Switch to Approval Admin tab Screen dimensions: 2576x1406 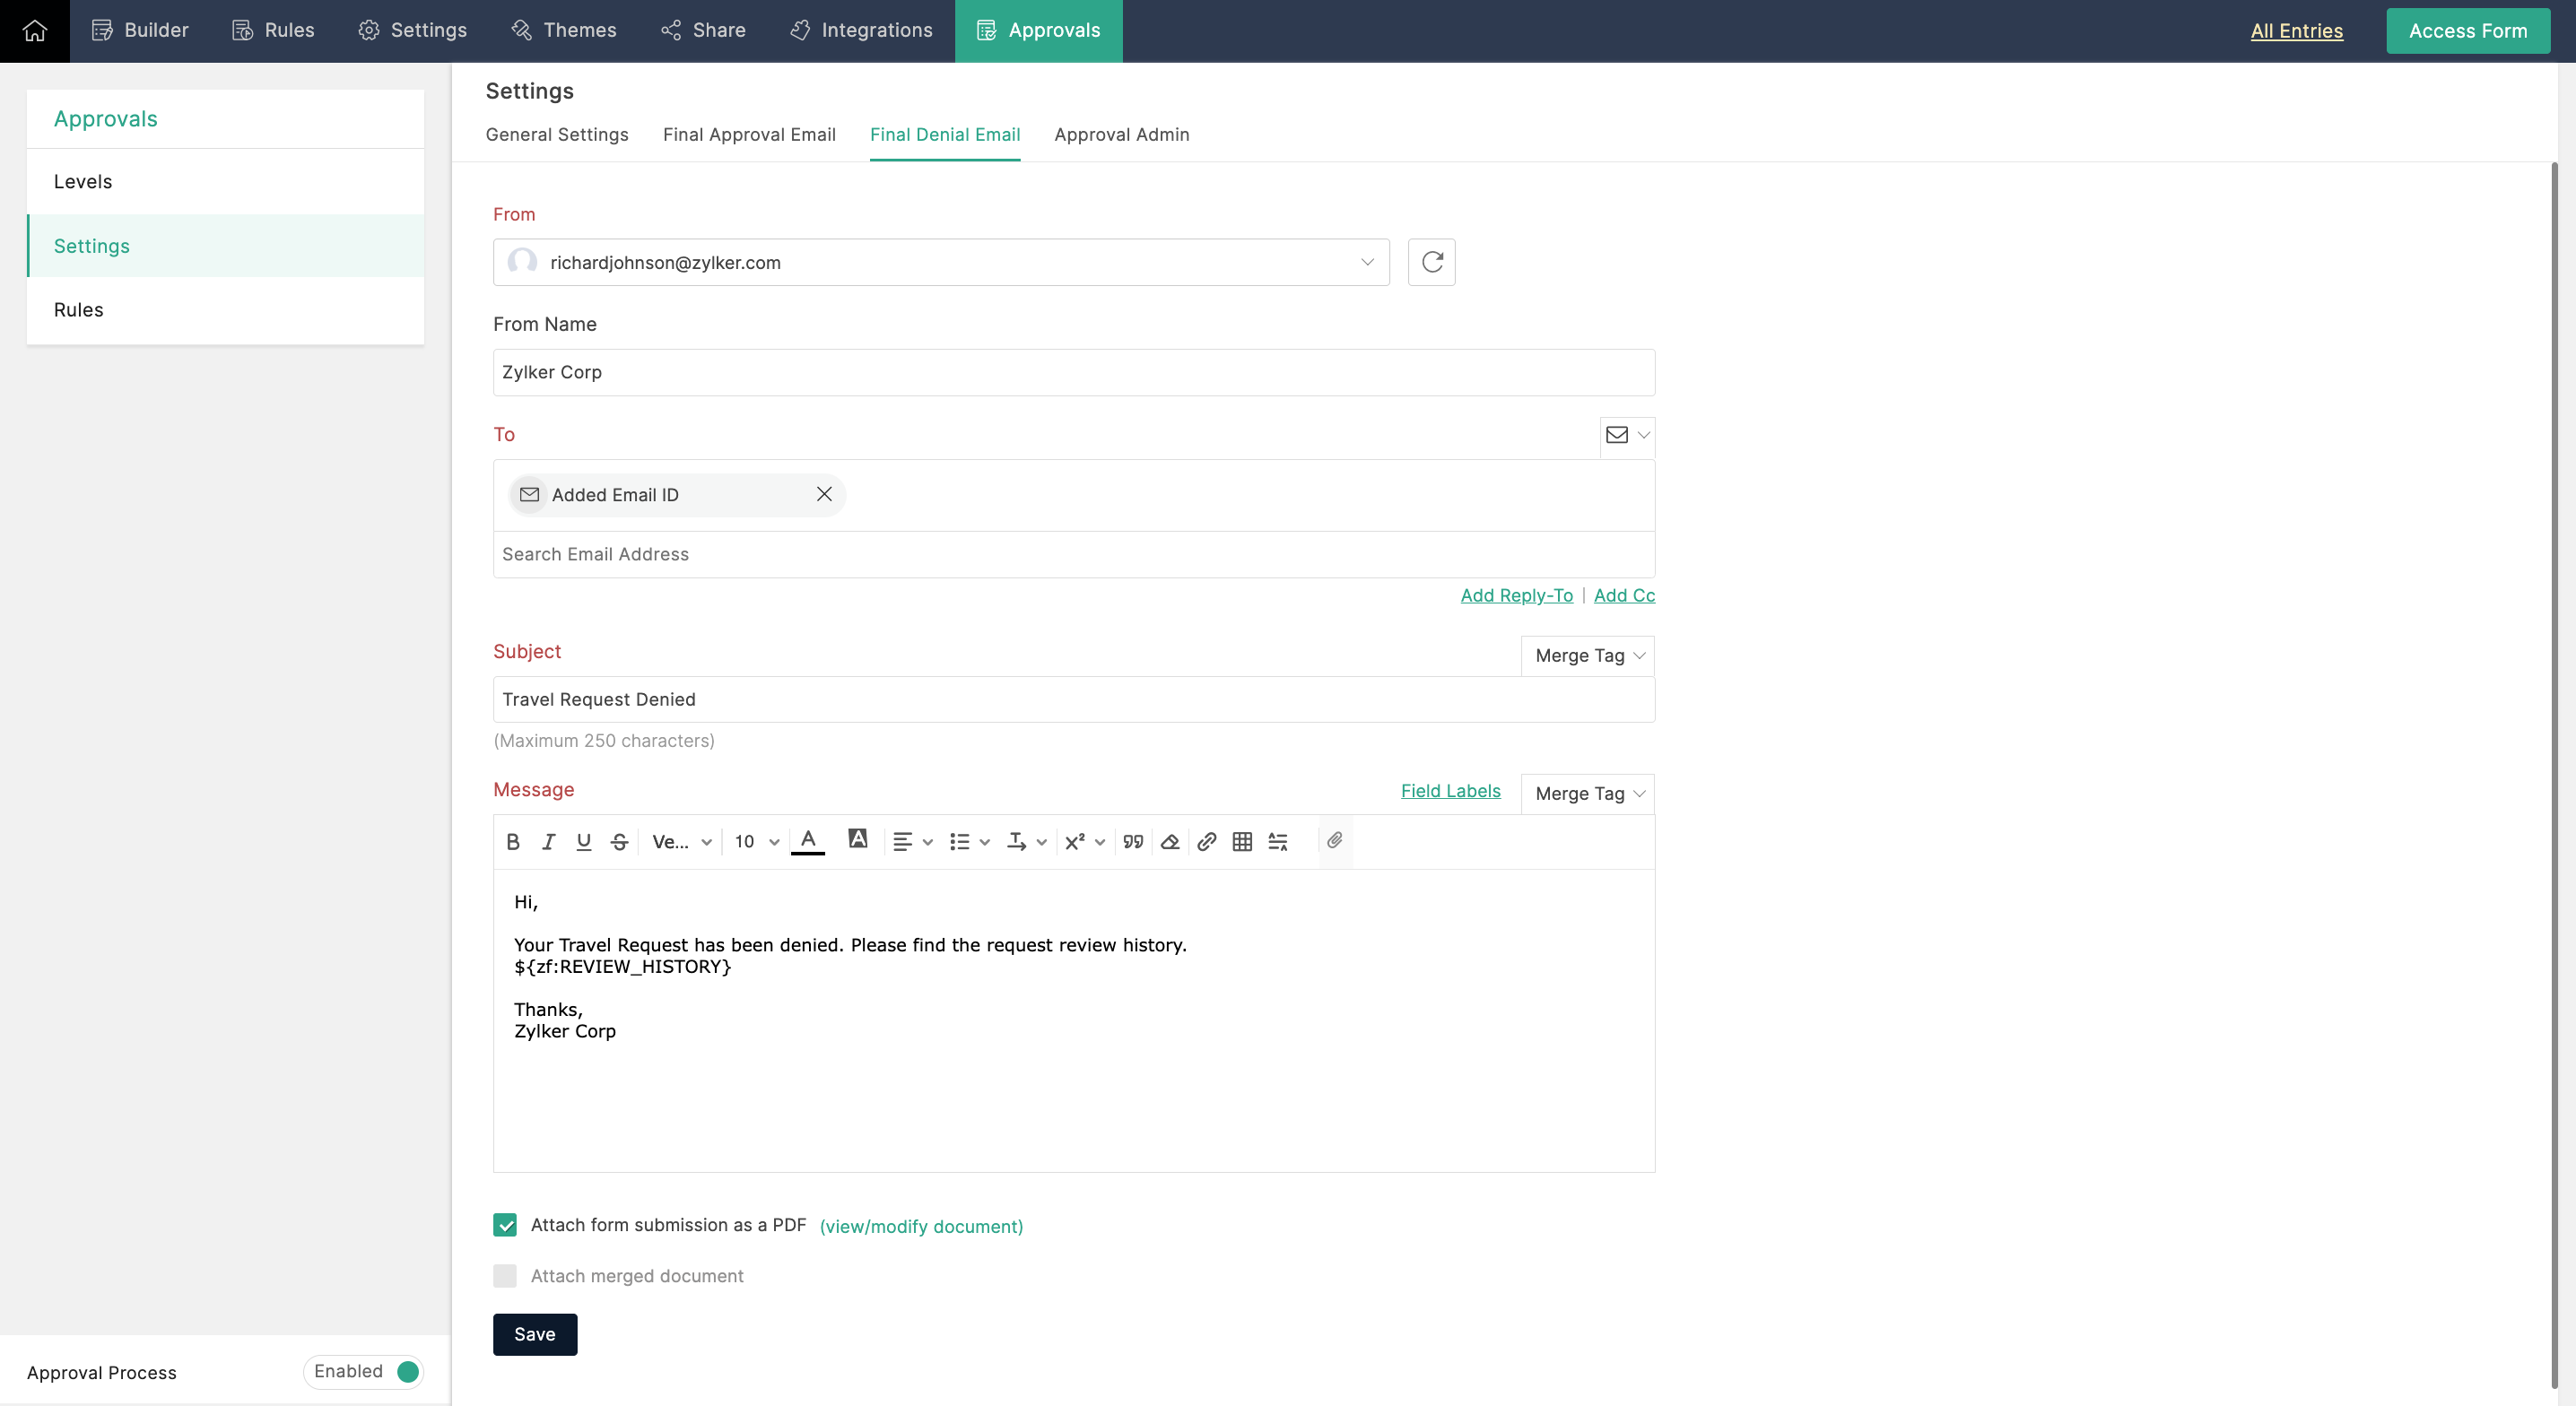coord(1122,134)
